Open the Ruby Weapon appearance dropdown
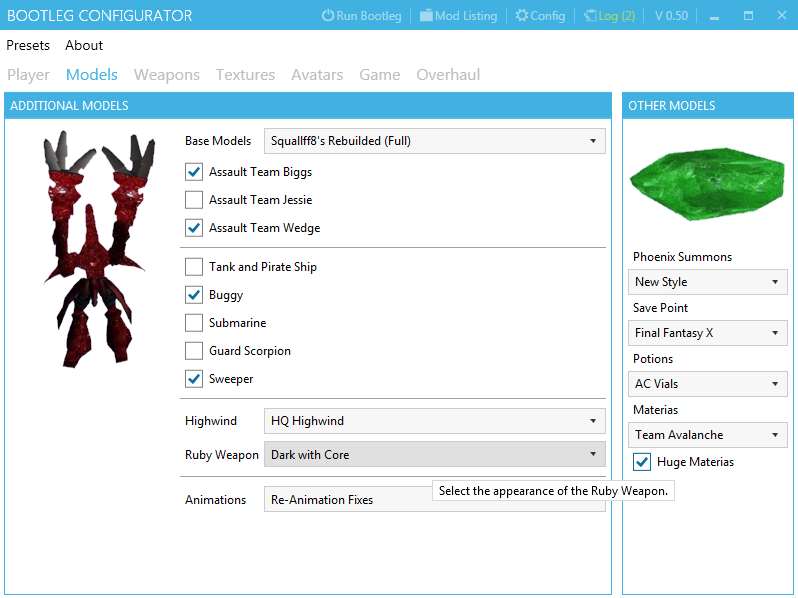The width and height of the screenshot is (798, 598). [x=435, y=454]
